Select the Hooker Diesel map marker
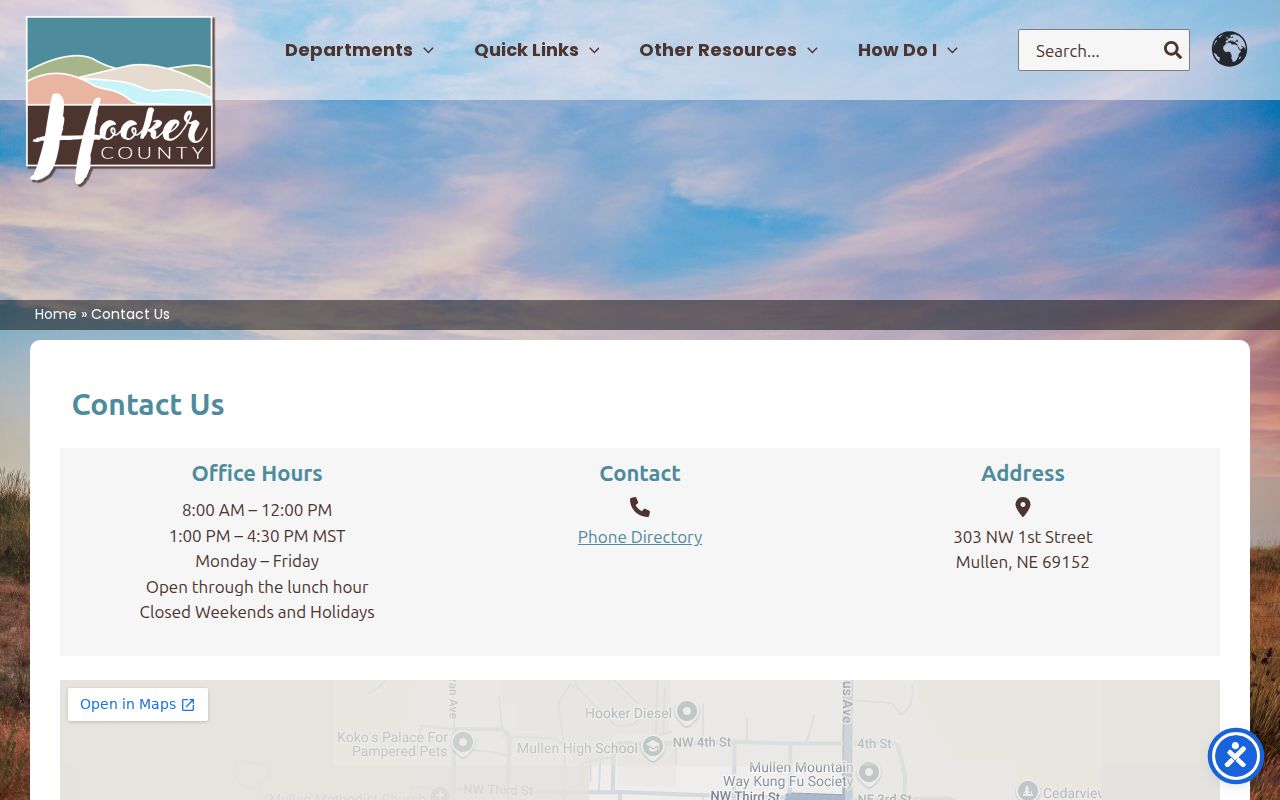 coord(687,712)
